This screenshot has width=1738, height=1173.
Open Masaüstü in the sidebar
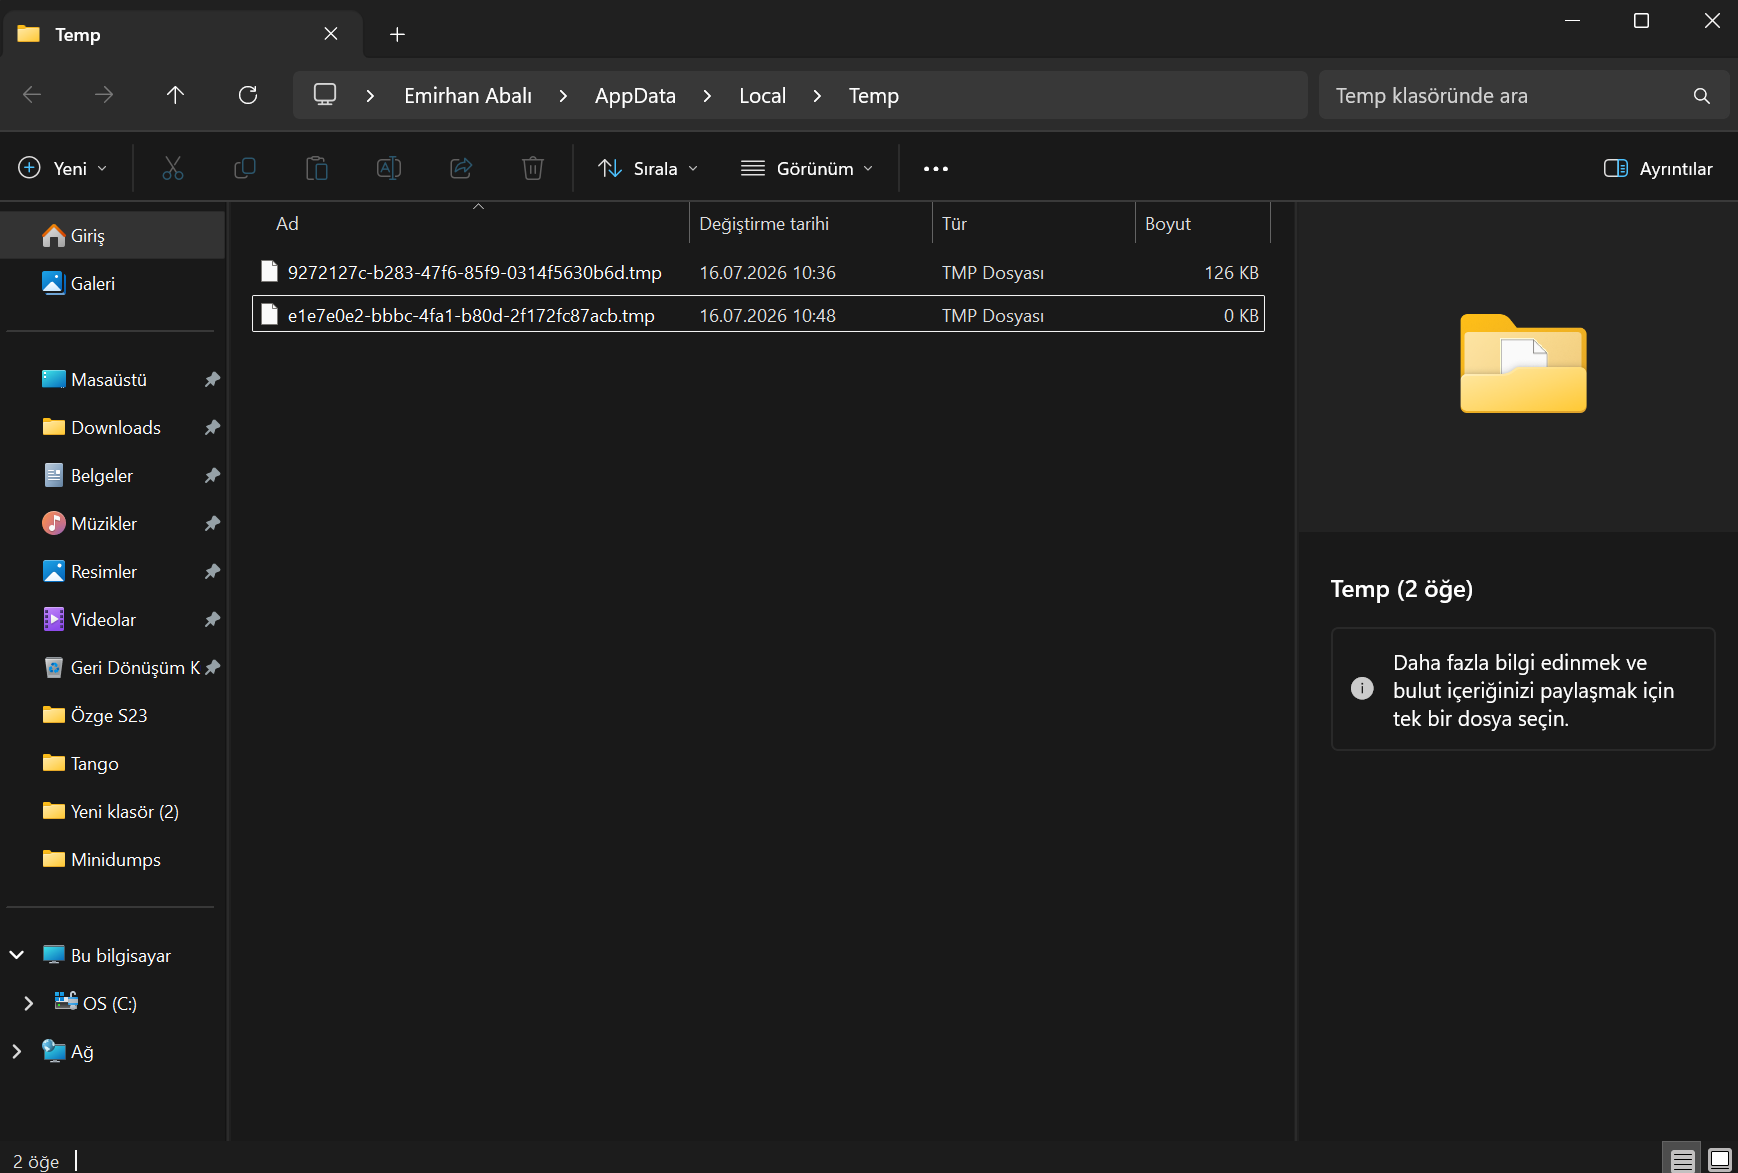[109, 380]
